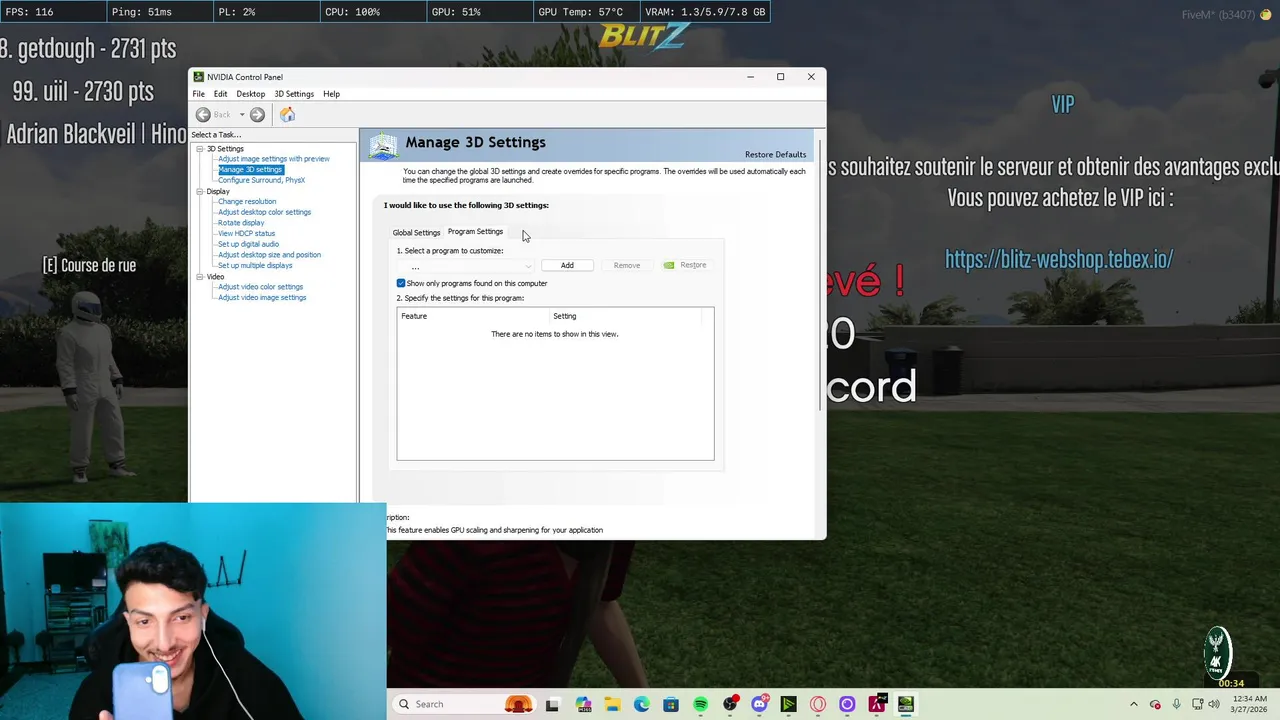The height and width of the screenshot is (720, 1280).
Task: Open OBS Studio from taskbar
Action: click(x=730, y=705)
